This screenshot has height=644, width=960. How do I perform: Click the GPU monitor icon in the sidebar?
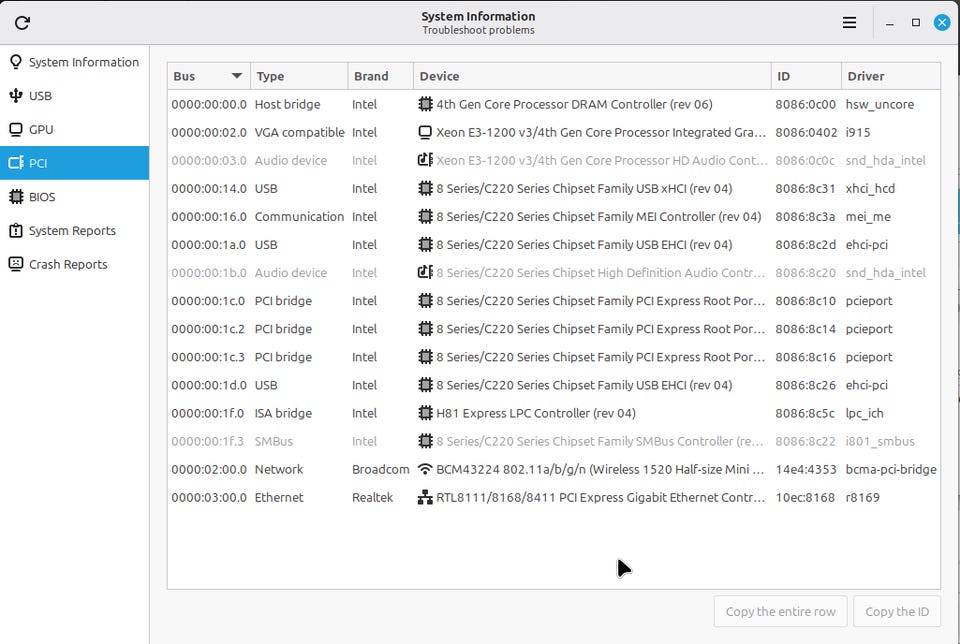click(16, 129)
